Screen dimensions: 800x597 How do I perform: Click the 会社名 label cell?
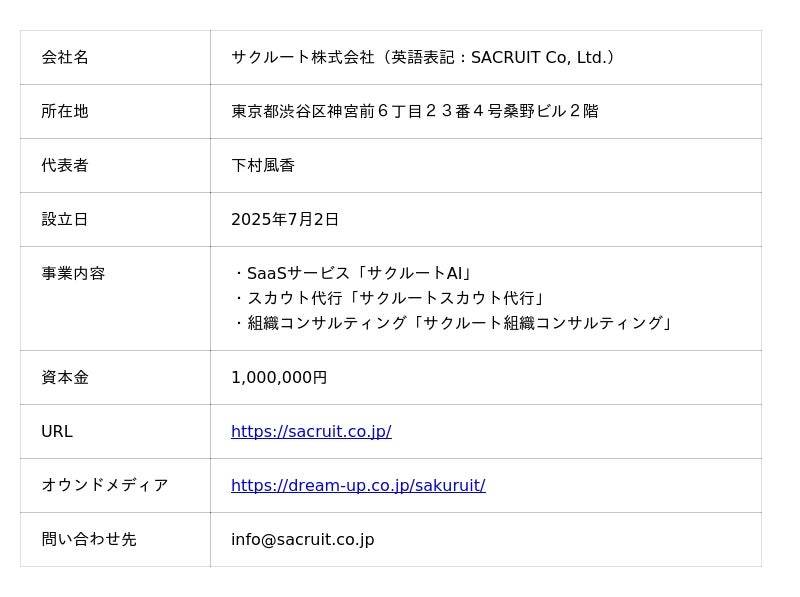pyautogui.click(x=65, y=57)
